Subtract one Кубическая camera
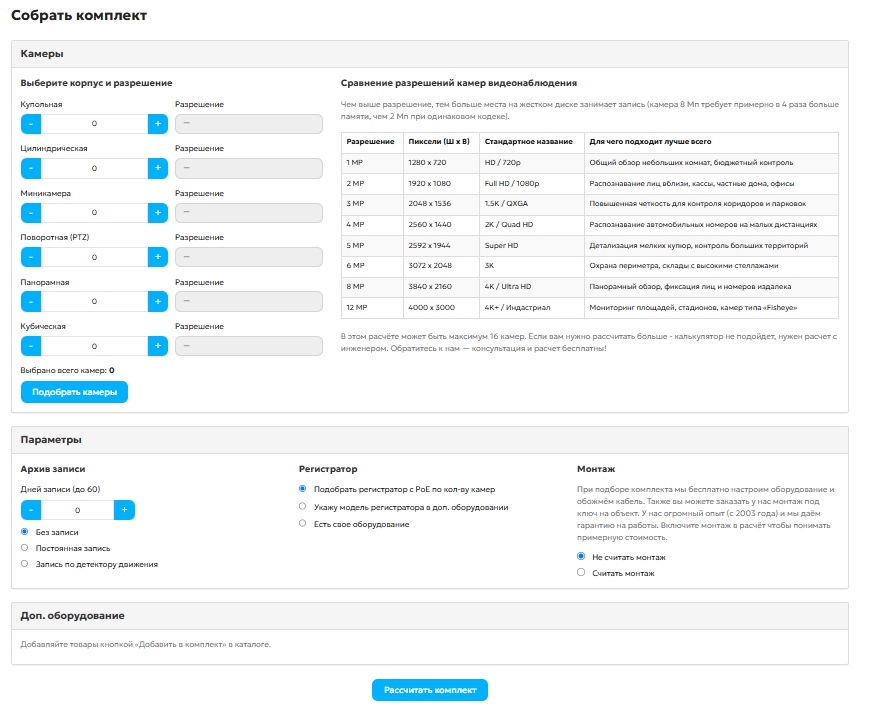 click(x=31, y=346)
